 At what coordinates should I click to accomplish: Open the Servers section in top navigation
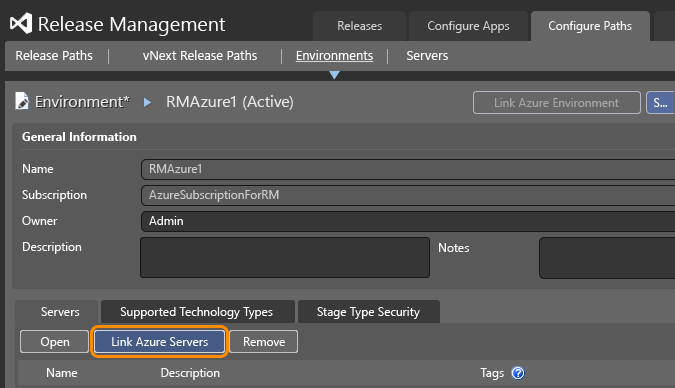pyautogui.click(x=427, y=56)
